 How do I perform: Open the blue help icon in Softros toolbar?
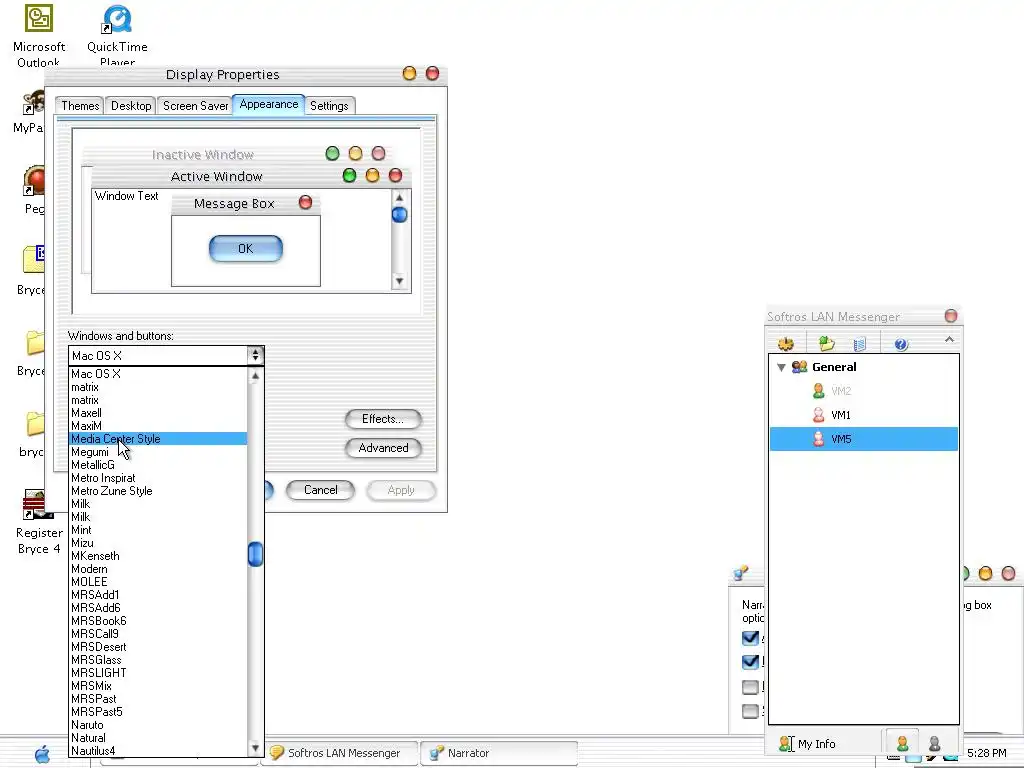pyautogui.click(x=901, y=344)
